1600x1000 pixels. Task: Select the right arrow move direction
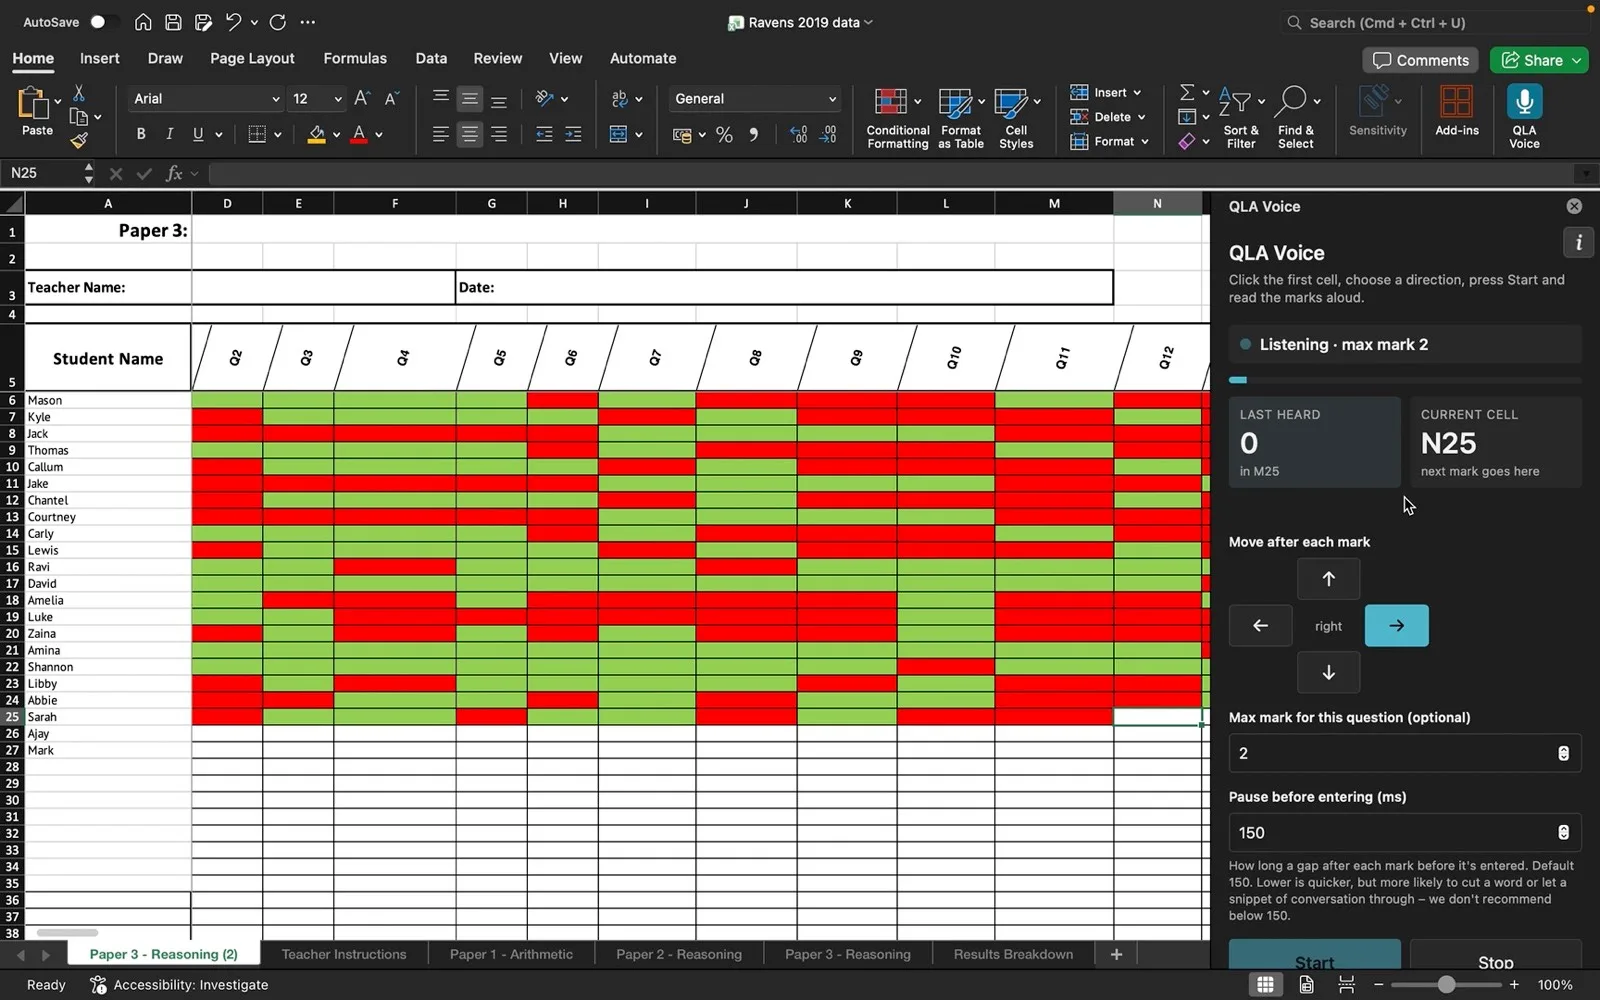(x=1396, y=626)
